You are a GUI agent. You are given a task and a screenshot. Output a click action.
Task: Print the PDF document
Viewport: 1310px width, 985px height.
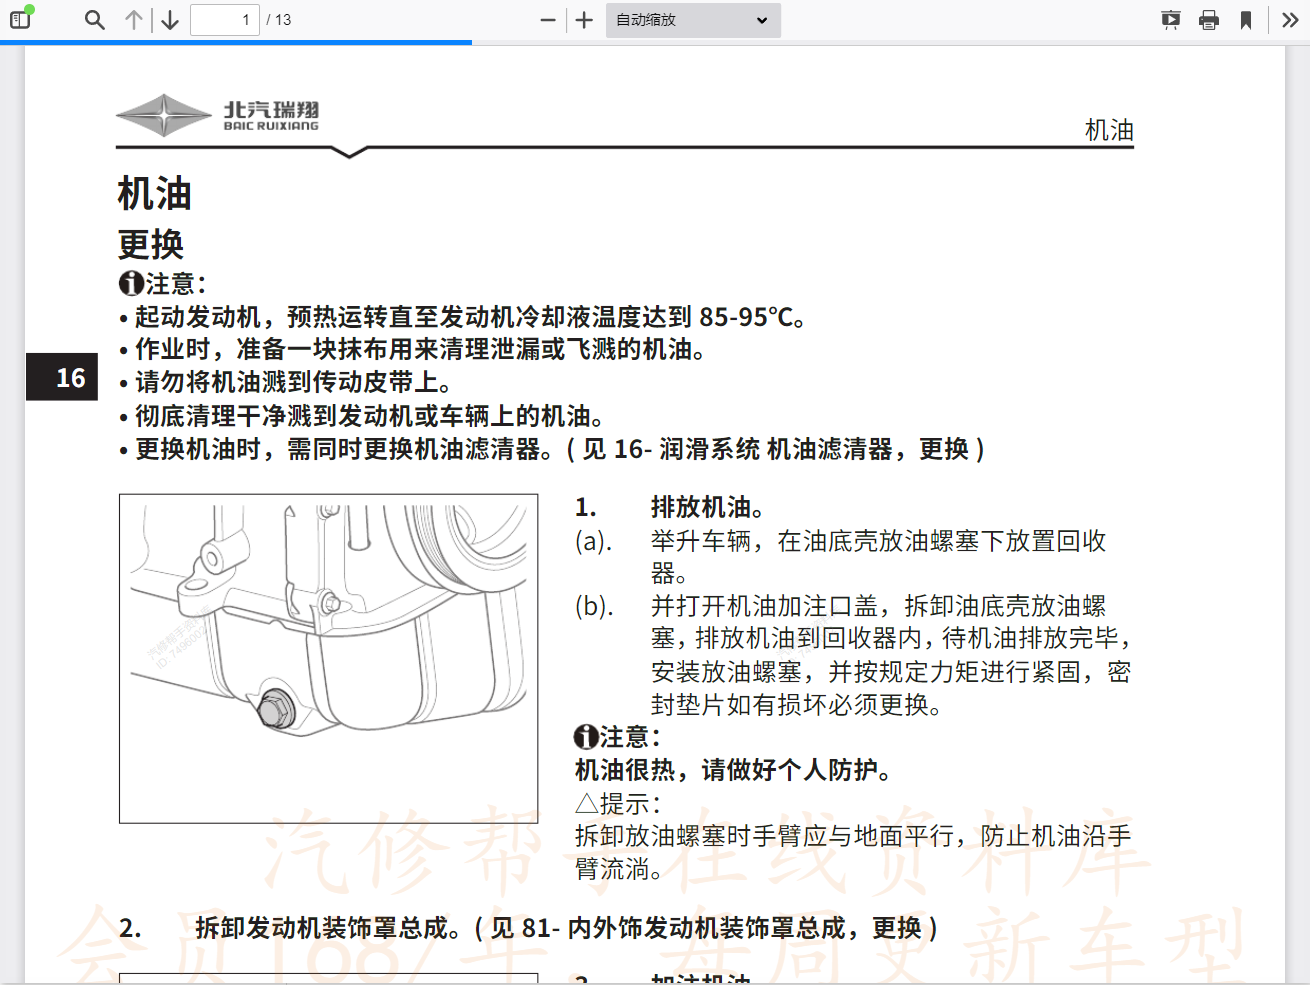[1209, 19]
